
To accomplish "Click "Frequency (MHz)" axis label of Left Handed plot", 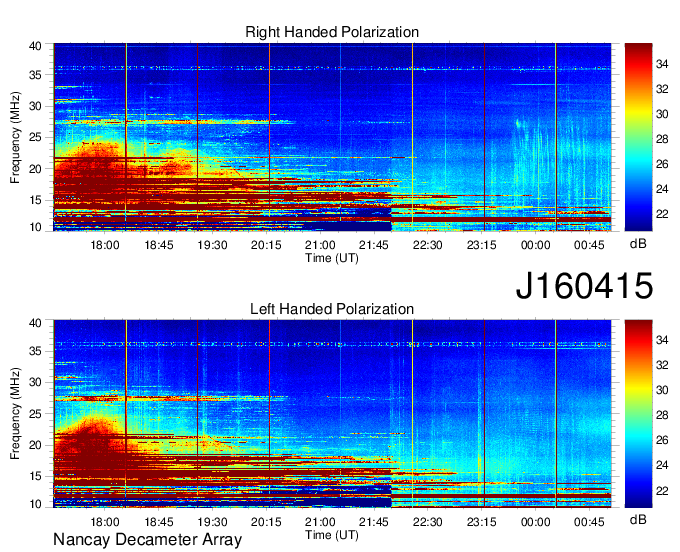I will [x=15, y=414].
